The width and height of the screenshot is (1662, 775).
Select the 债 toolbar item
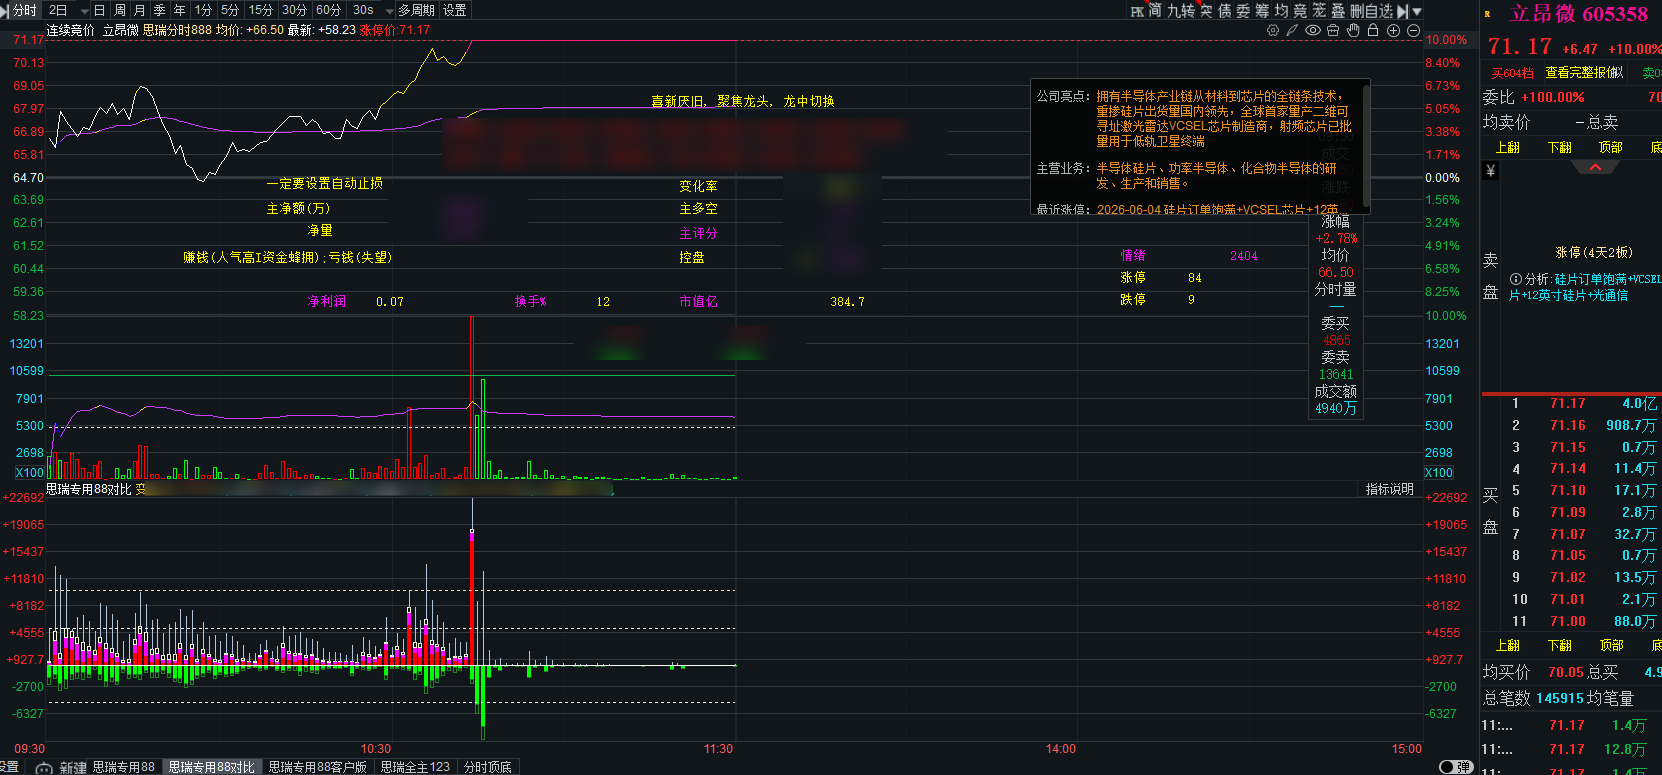click(1225, 10)
